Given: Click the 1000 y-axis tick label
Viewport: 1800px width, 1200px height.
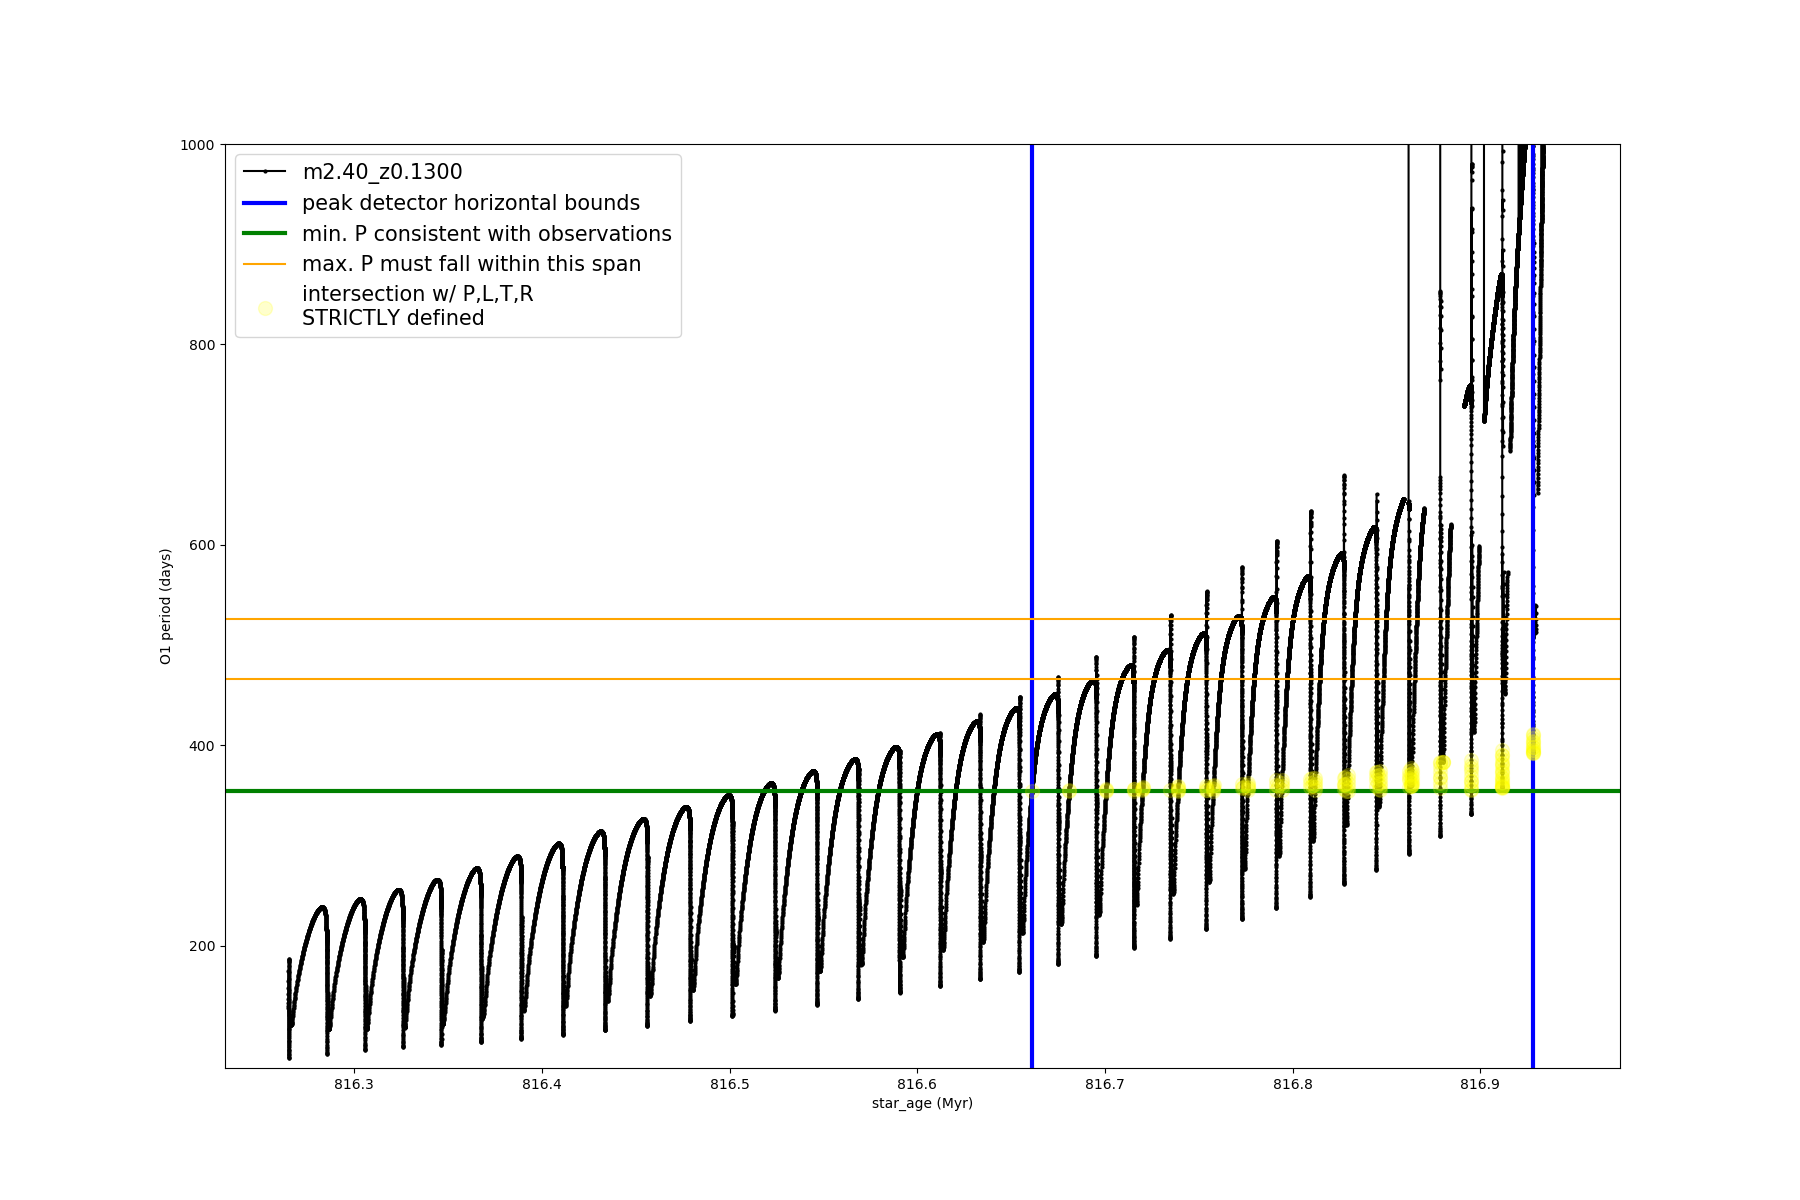Looking at the screenshot, I should [x=197, y=145].
